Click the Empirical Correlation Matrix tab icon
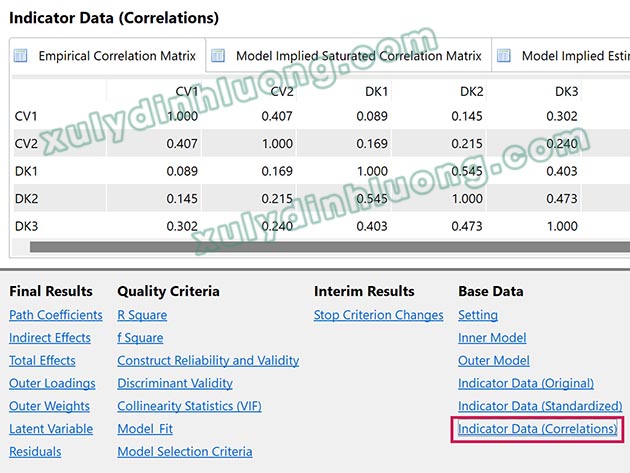The image size is (630, 473). click(20, 55)
